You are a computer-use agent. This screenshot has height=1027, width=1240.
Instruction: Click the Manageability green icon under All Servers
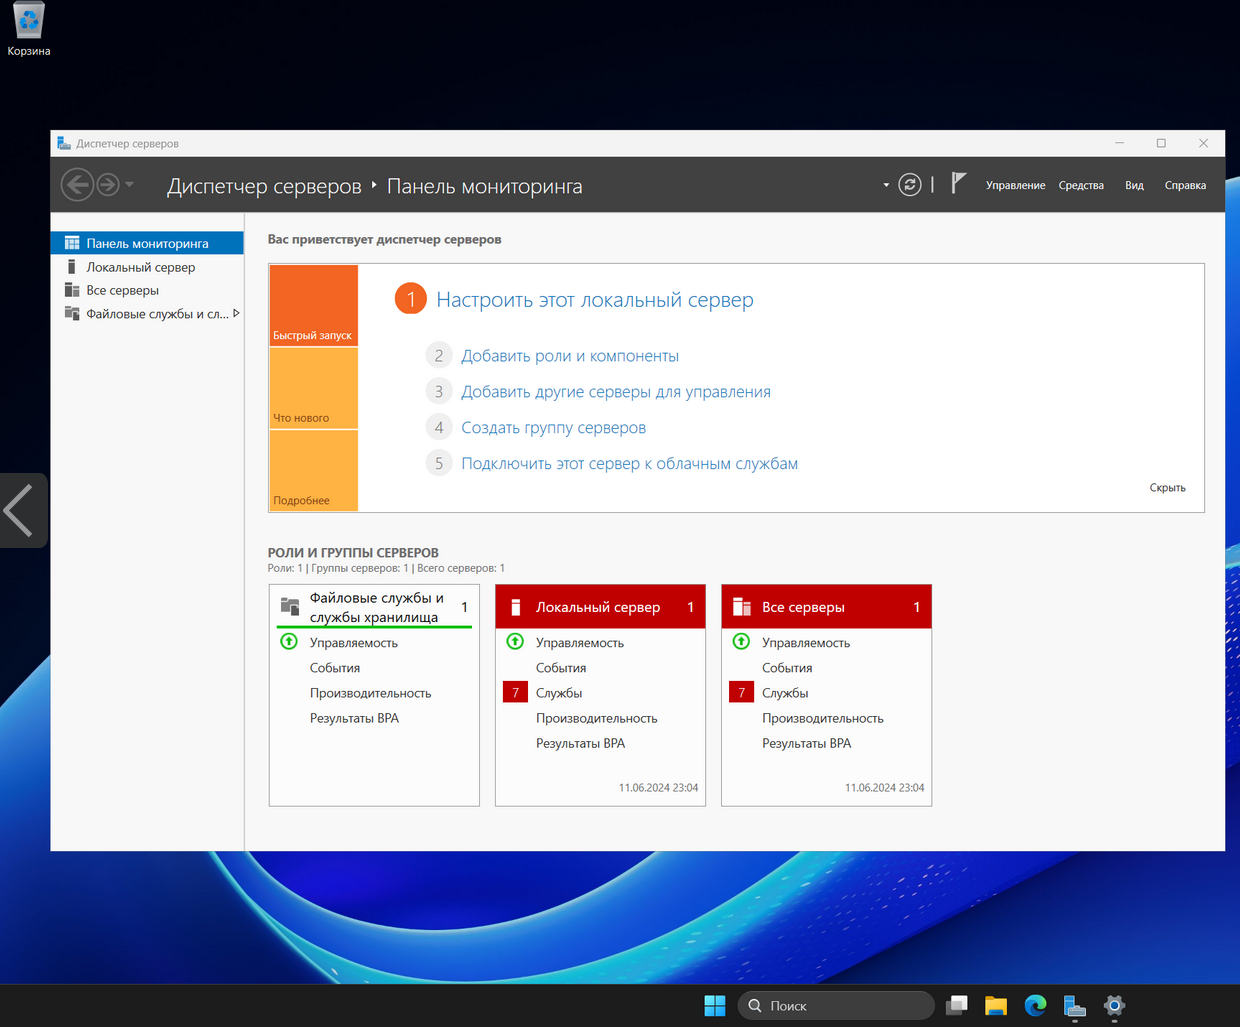[741, 642]
